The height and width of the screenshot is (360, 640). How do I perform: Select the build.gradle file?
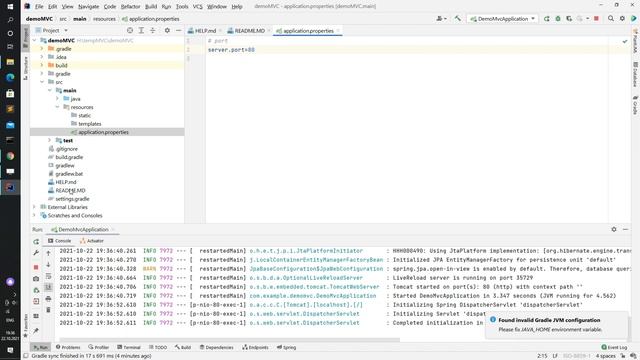(69, 157)
